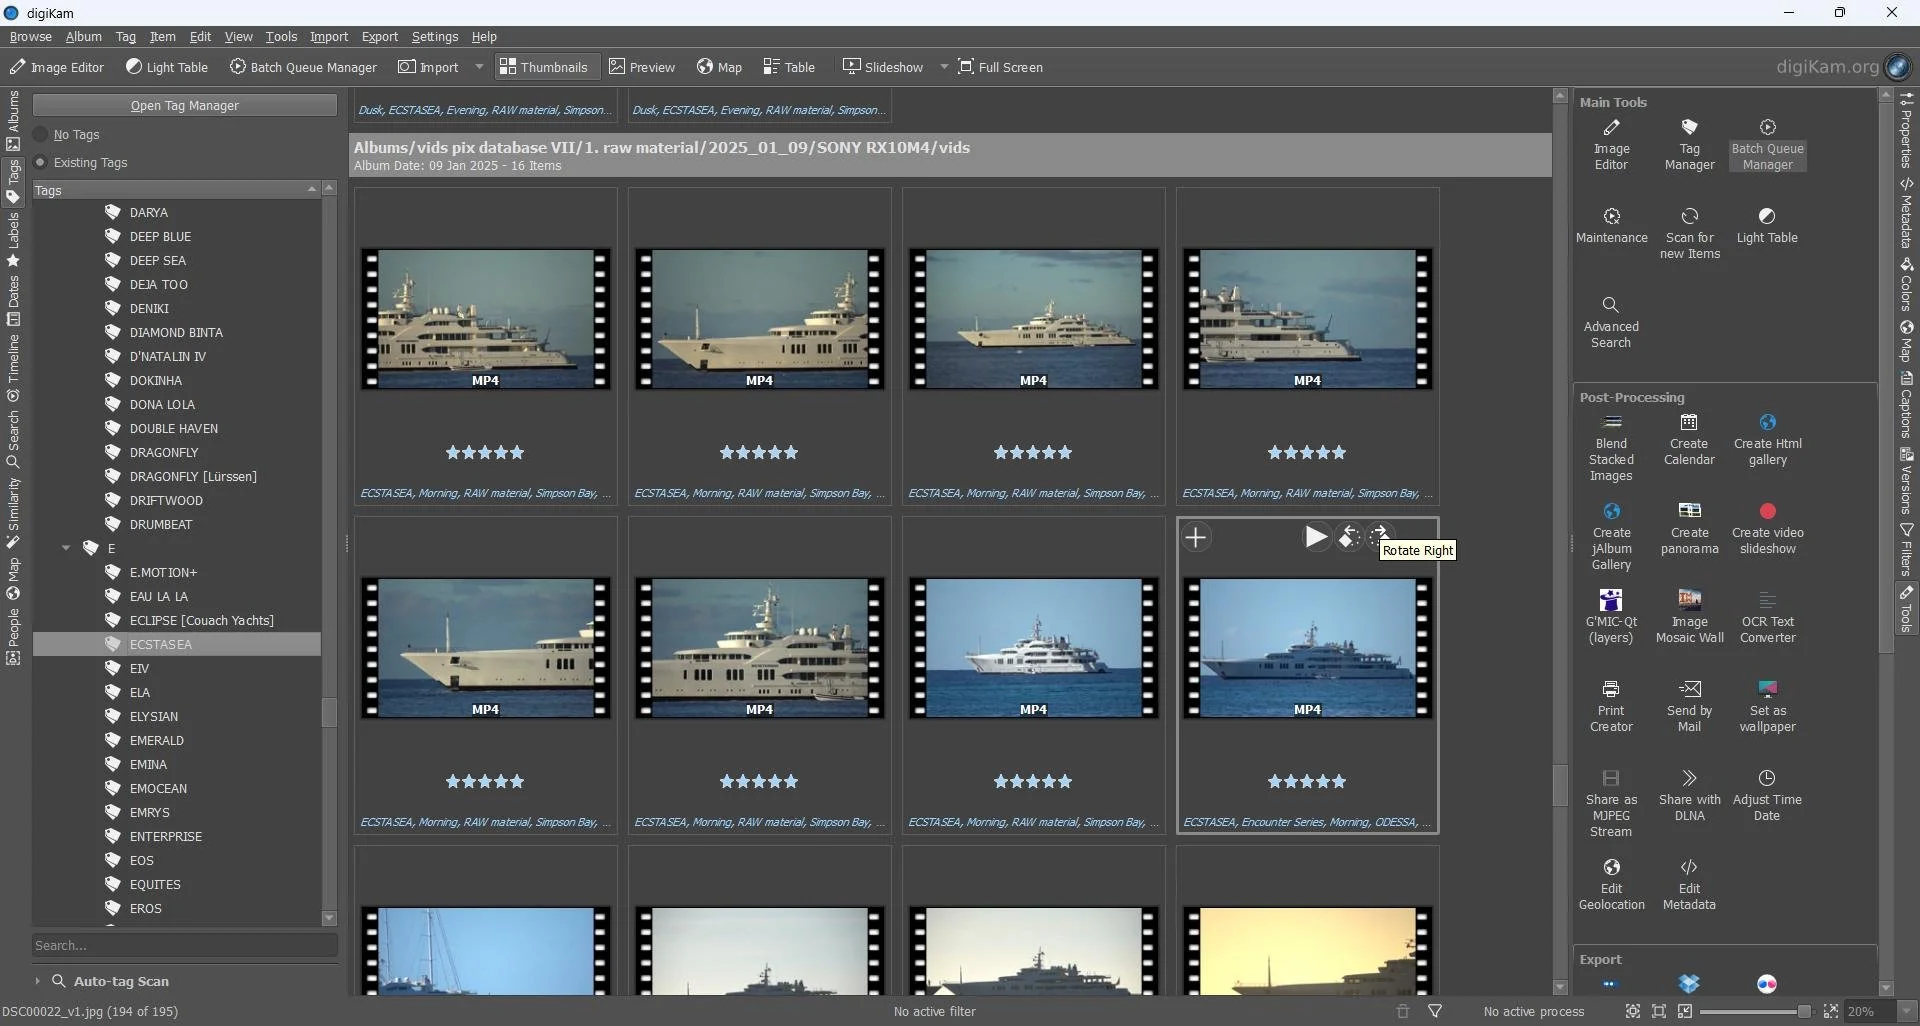This screenshot has width=1920, height=1026.
Task: Collapse the E tag group
Action: click(x=66, y=549)
